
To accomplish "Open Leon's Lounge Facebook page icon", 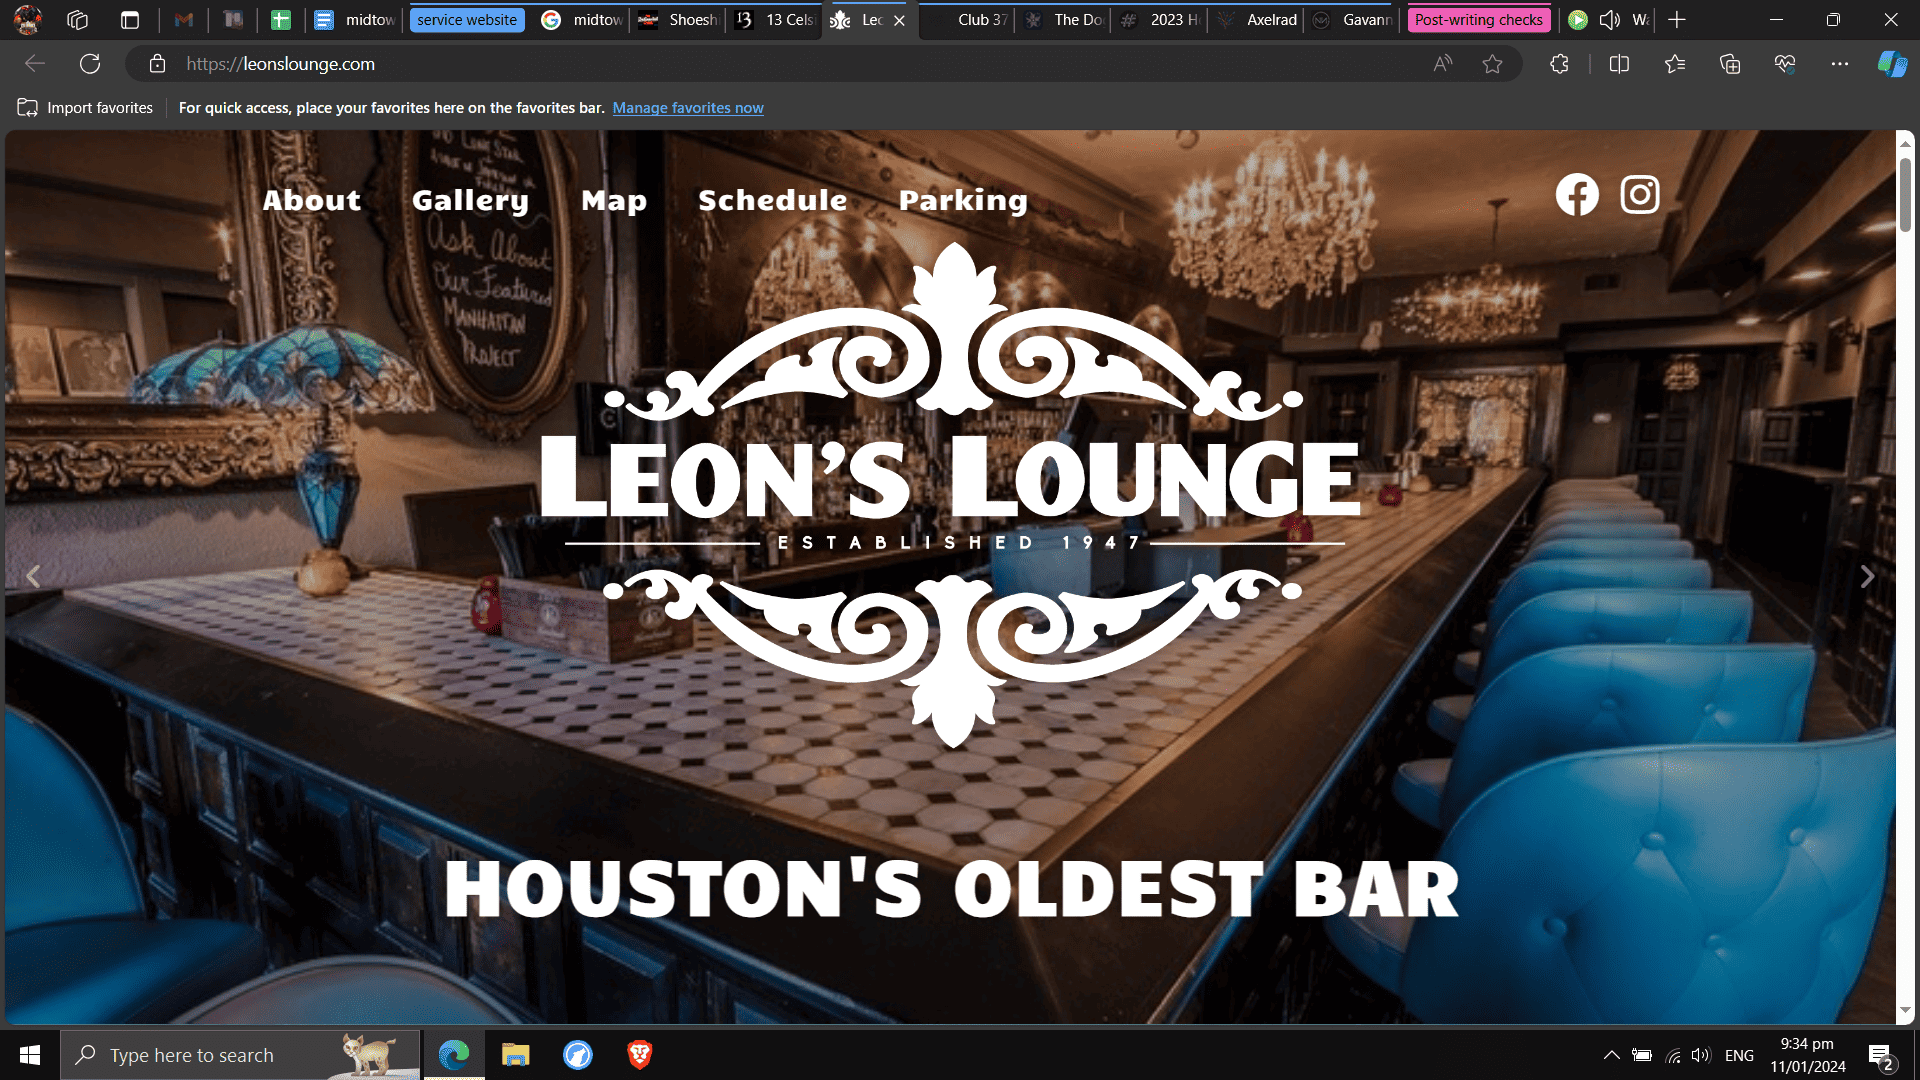I will coord(1577,194).
